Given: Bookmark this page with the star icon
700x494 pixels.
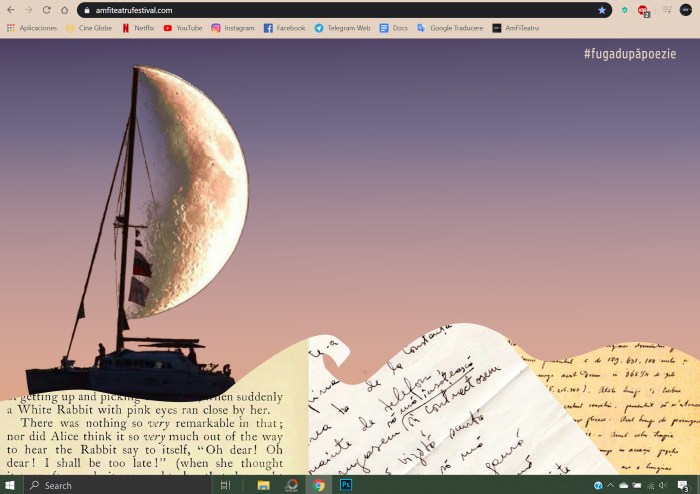Looking at the screenshot, I should (601, 10).
